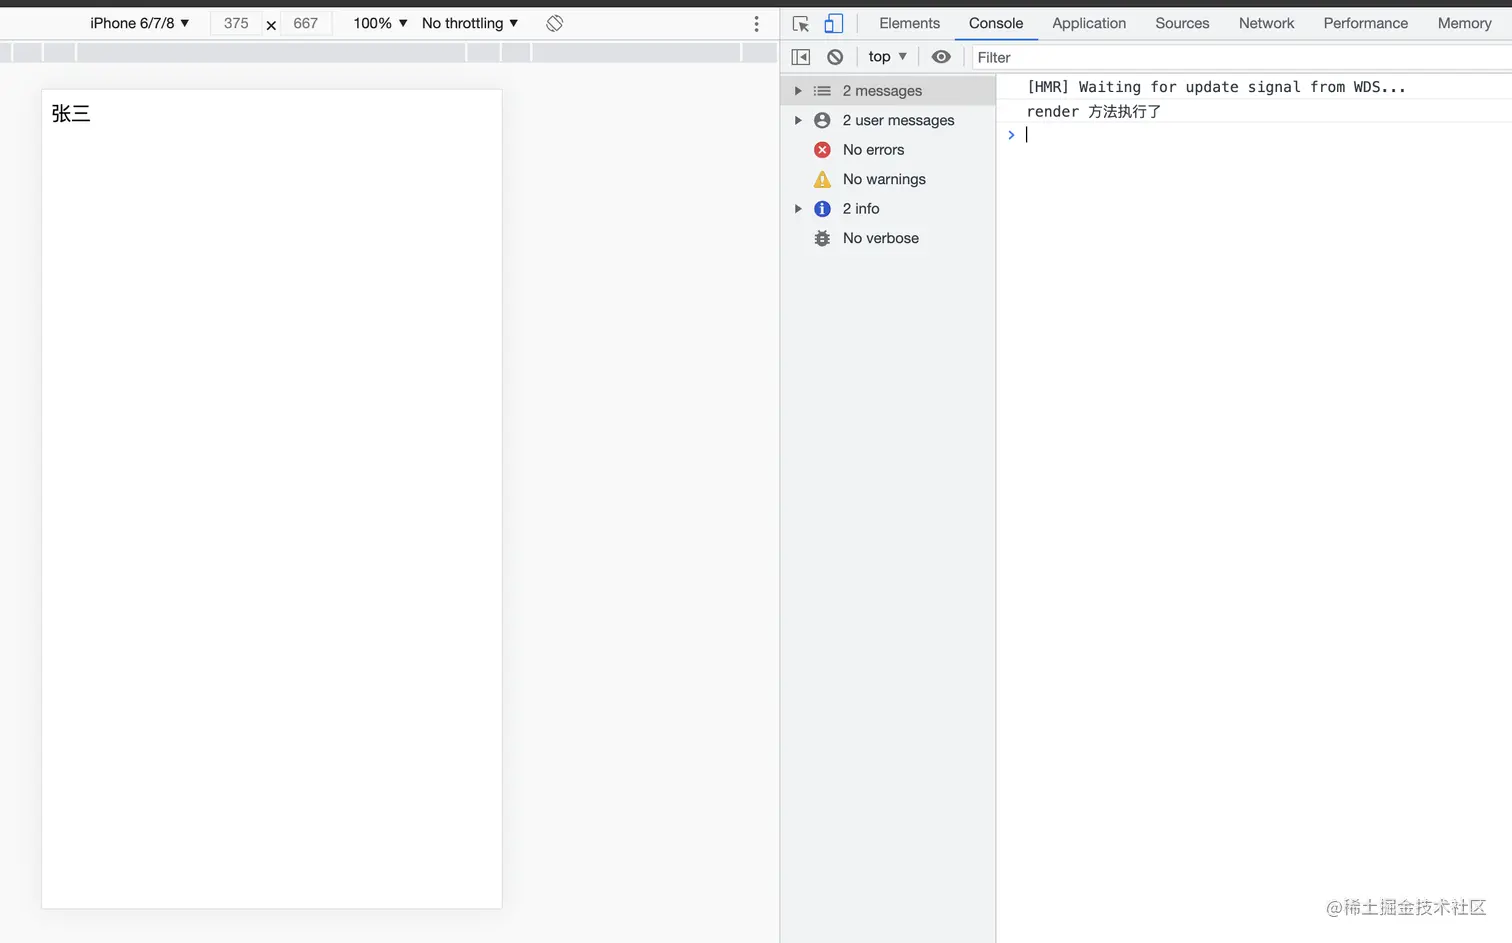Screen dimensions: 1512x943
Task: Click the console prompt input line
Action: click(x=1254, y=135)
